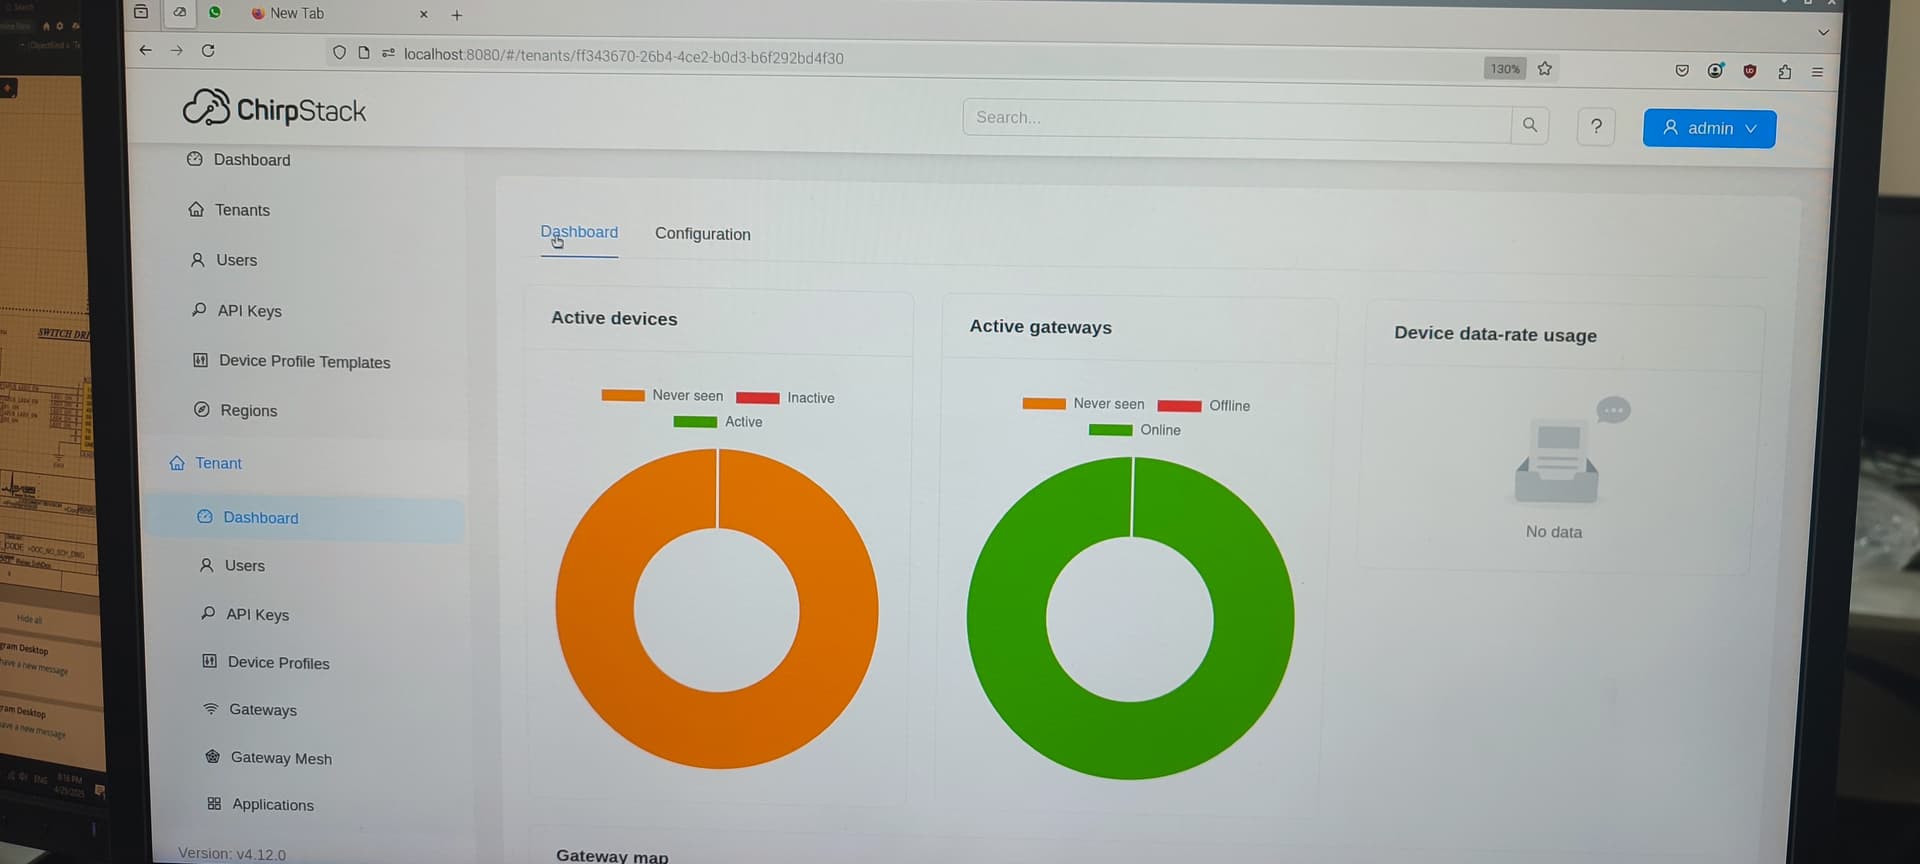Click the browser reload icon
Viewport: 1920px width, 864px height.
tap(208, 51)
